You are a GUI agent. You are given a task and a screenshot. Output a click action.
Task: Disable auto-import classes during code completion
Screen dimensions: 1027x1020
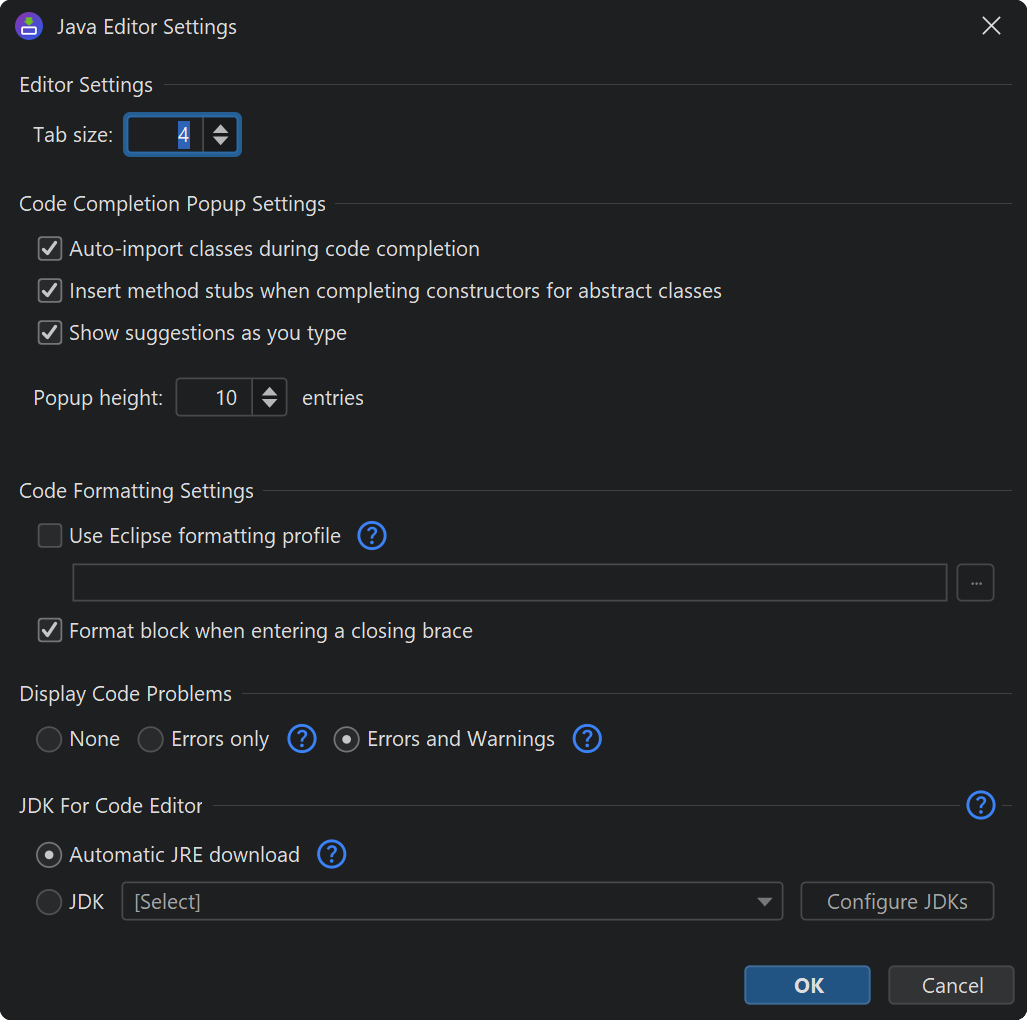50,249
